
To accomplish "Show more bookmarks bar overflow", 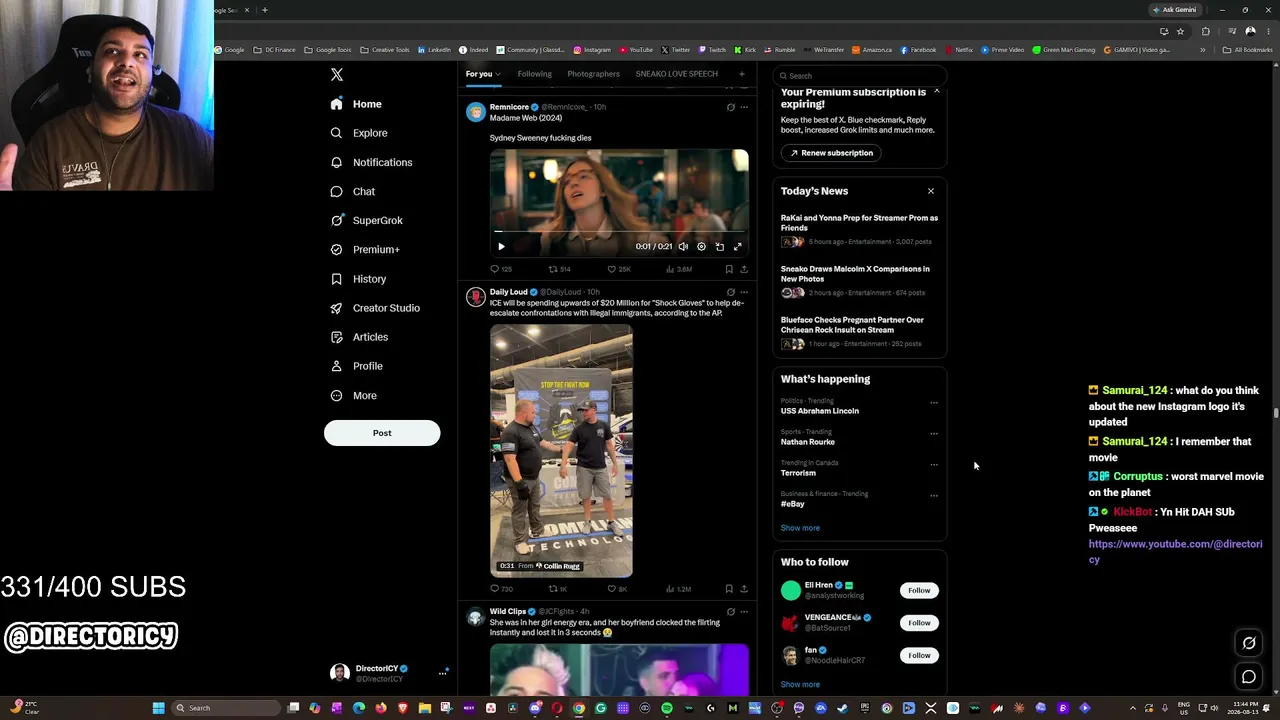I will tap(1202, 50).
